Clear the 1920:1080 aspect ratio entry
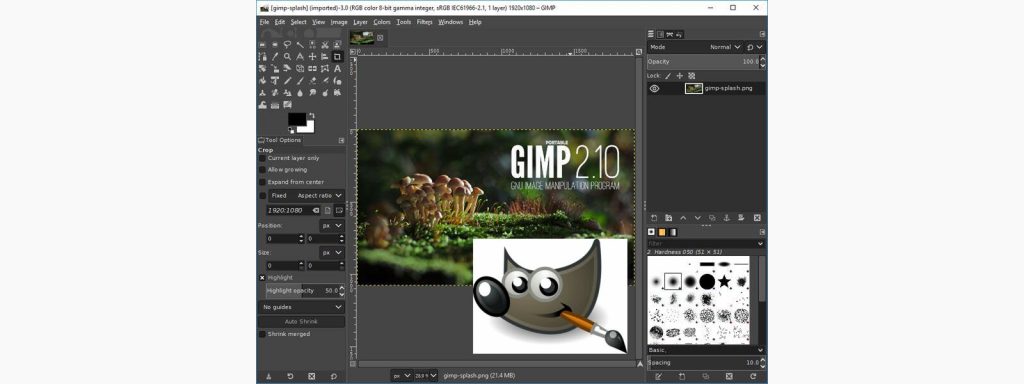The width and height of the screenshot is (1024, 384). pyautogui.click(x=315, y=210)
